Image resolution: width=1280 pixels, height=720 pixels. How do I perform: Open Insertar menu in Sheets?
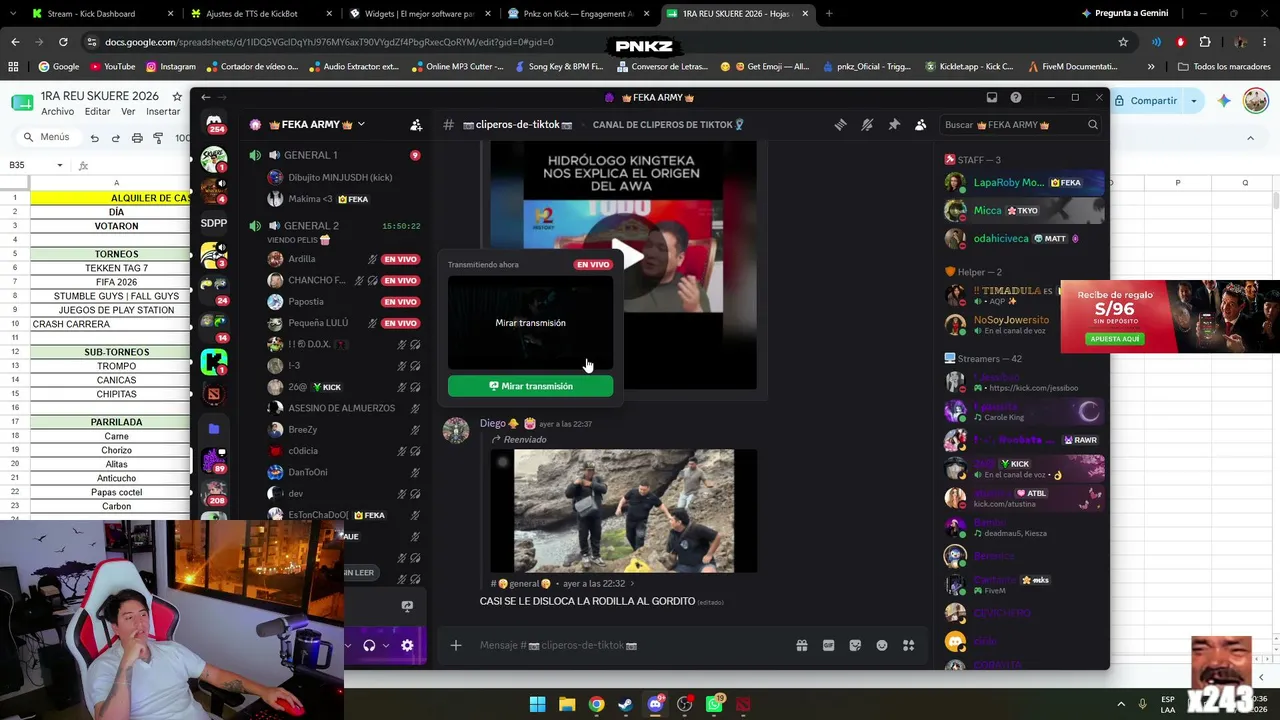click(x=163, y=112)
